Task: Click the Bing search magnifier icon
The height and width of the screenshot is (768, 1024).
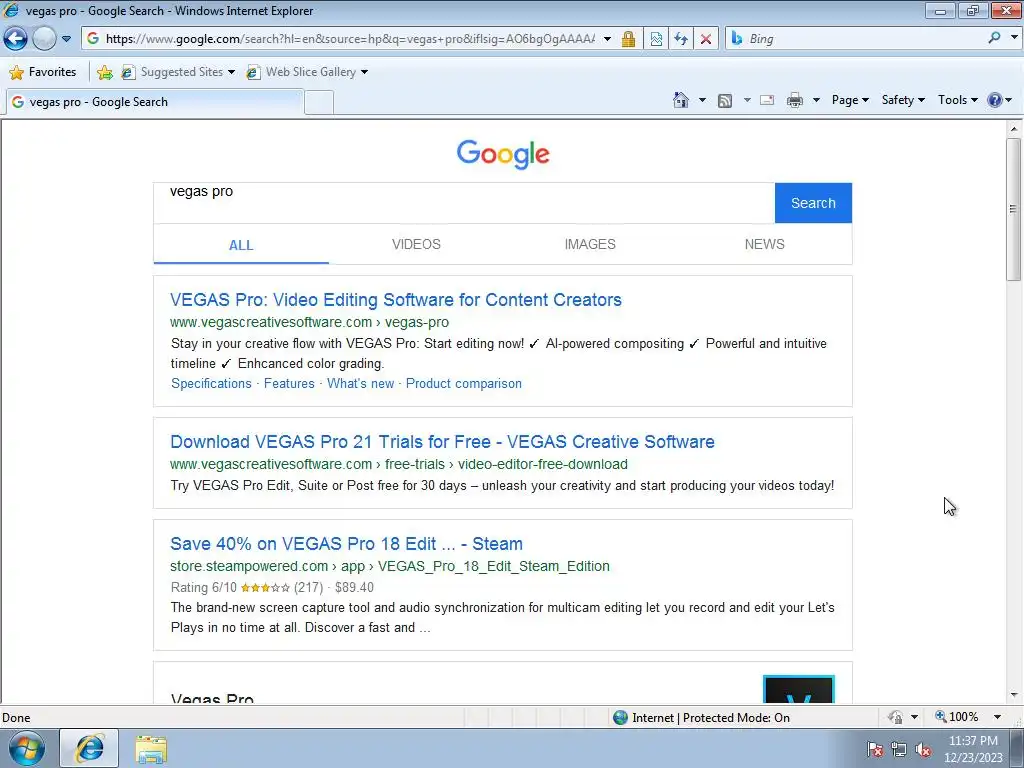Action: 995,38
